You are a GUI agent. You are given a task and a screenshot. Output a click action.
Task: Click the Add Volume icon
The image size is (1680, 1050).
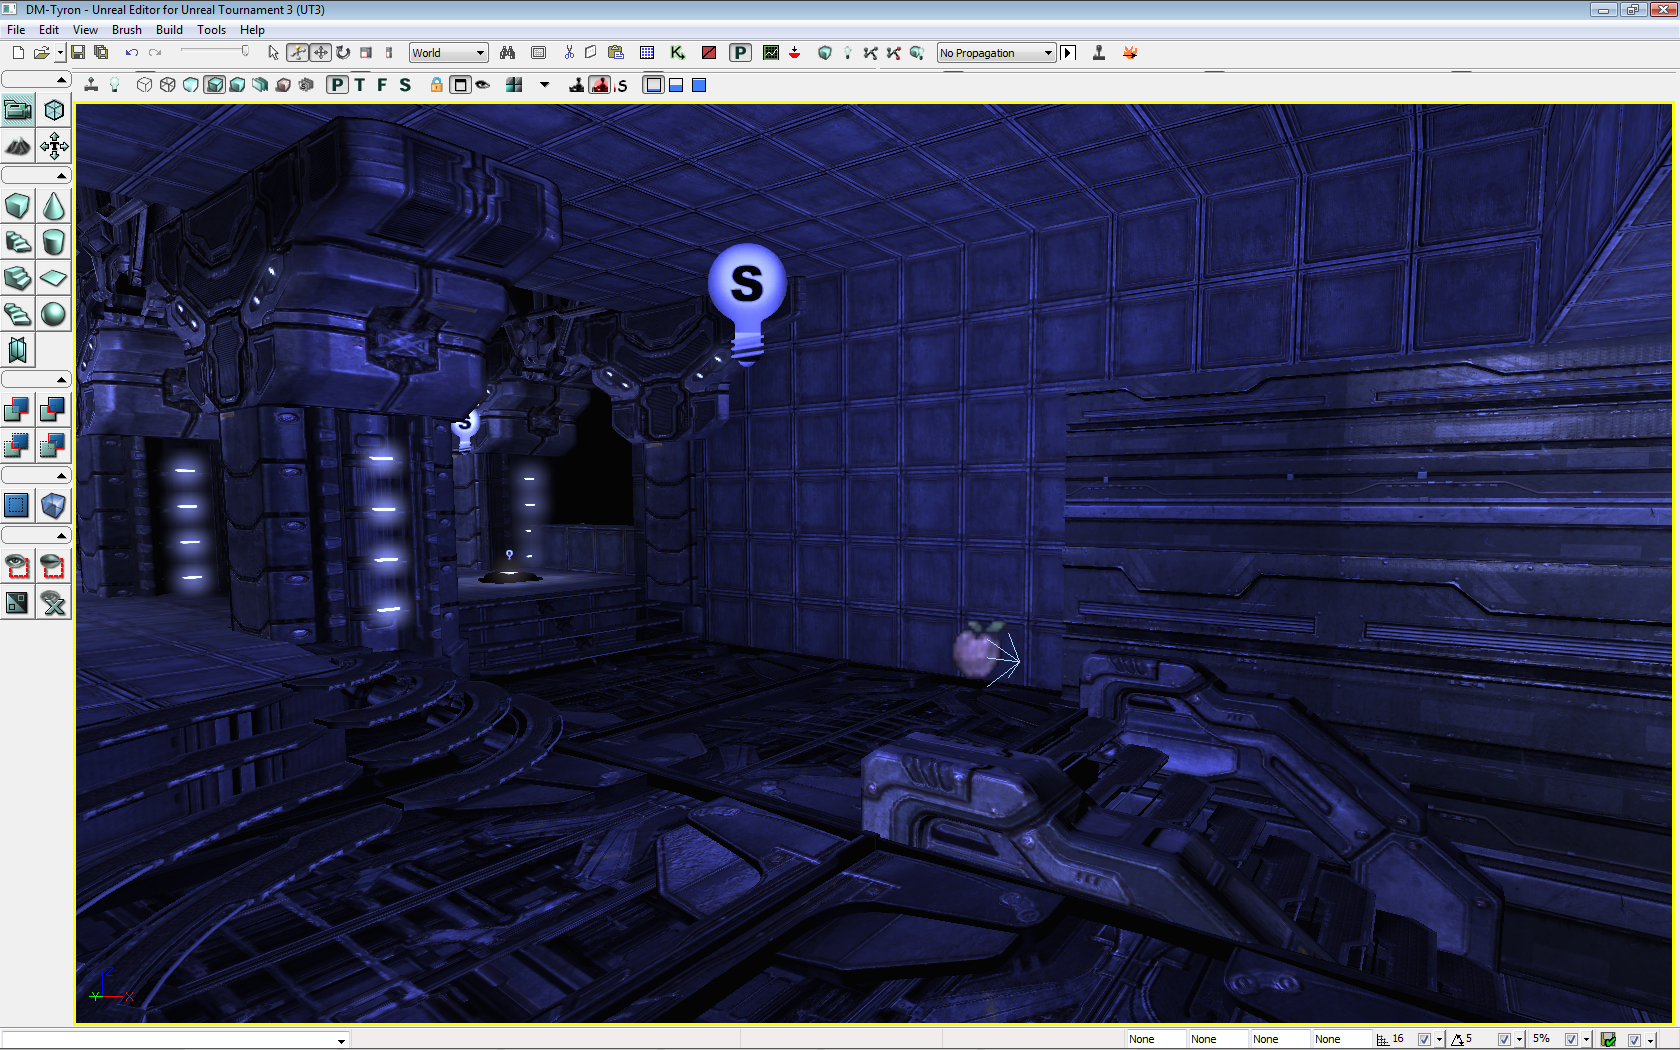pyautogui.click(x=54, y=505)
